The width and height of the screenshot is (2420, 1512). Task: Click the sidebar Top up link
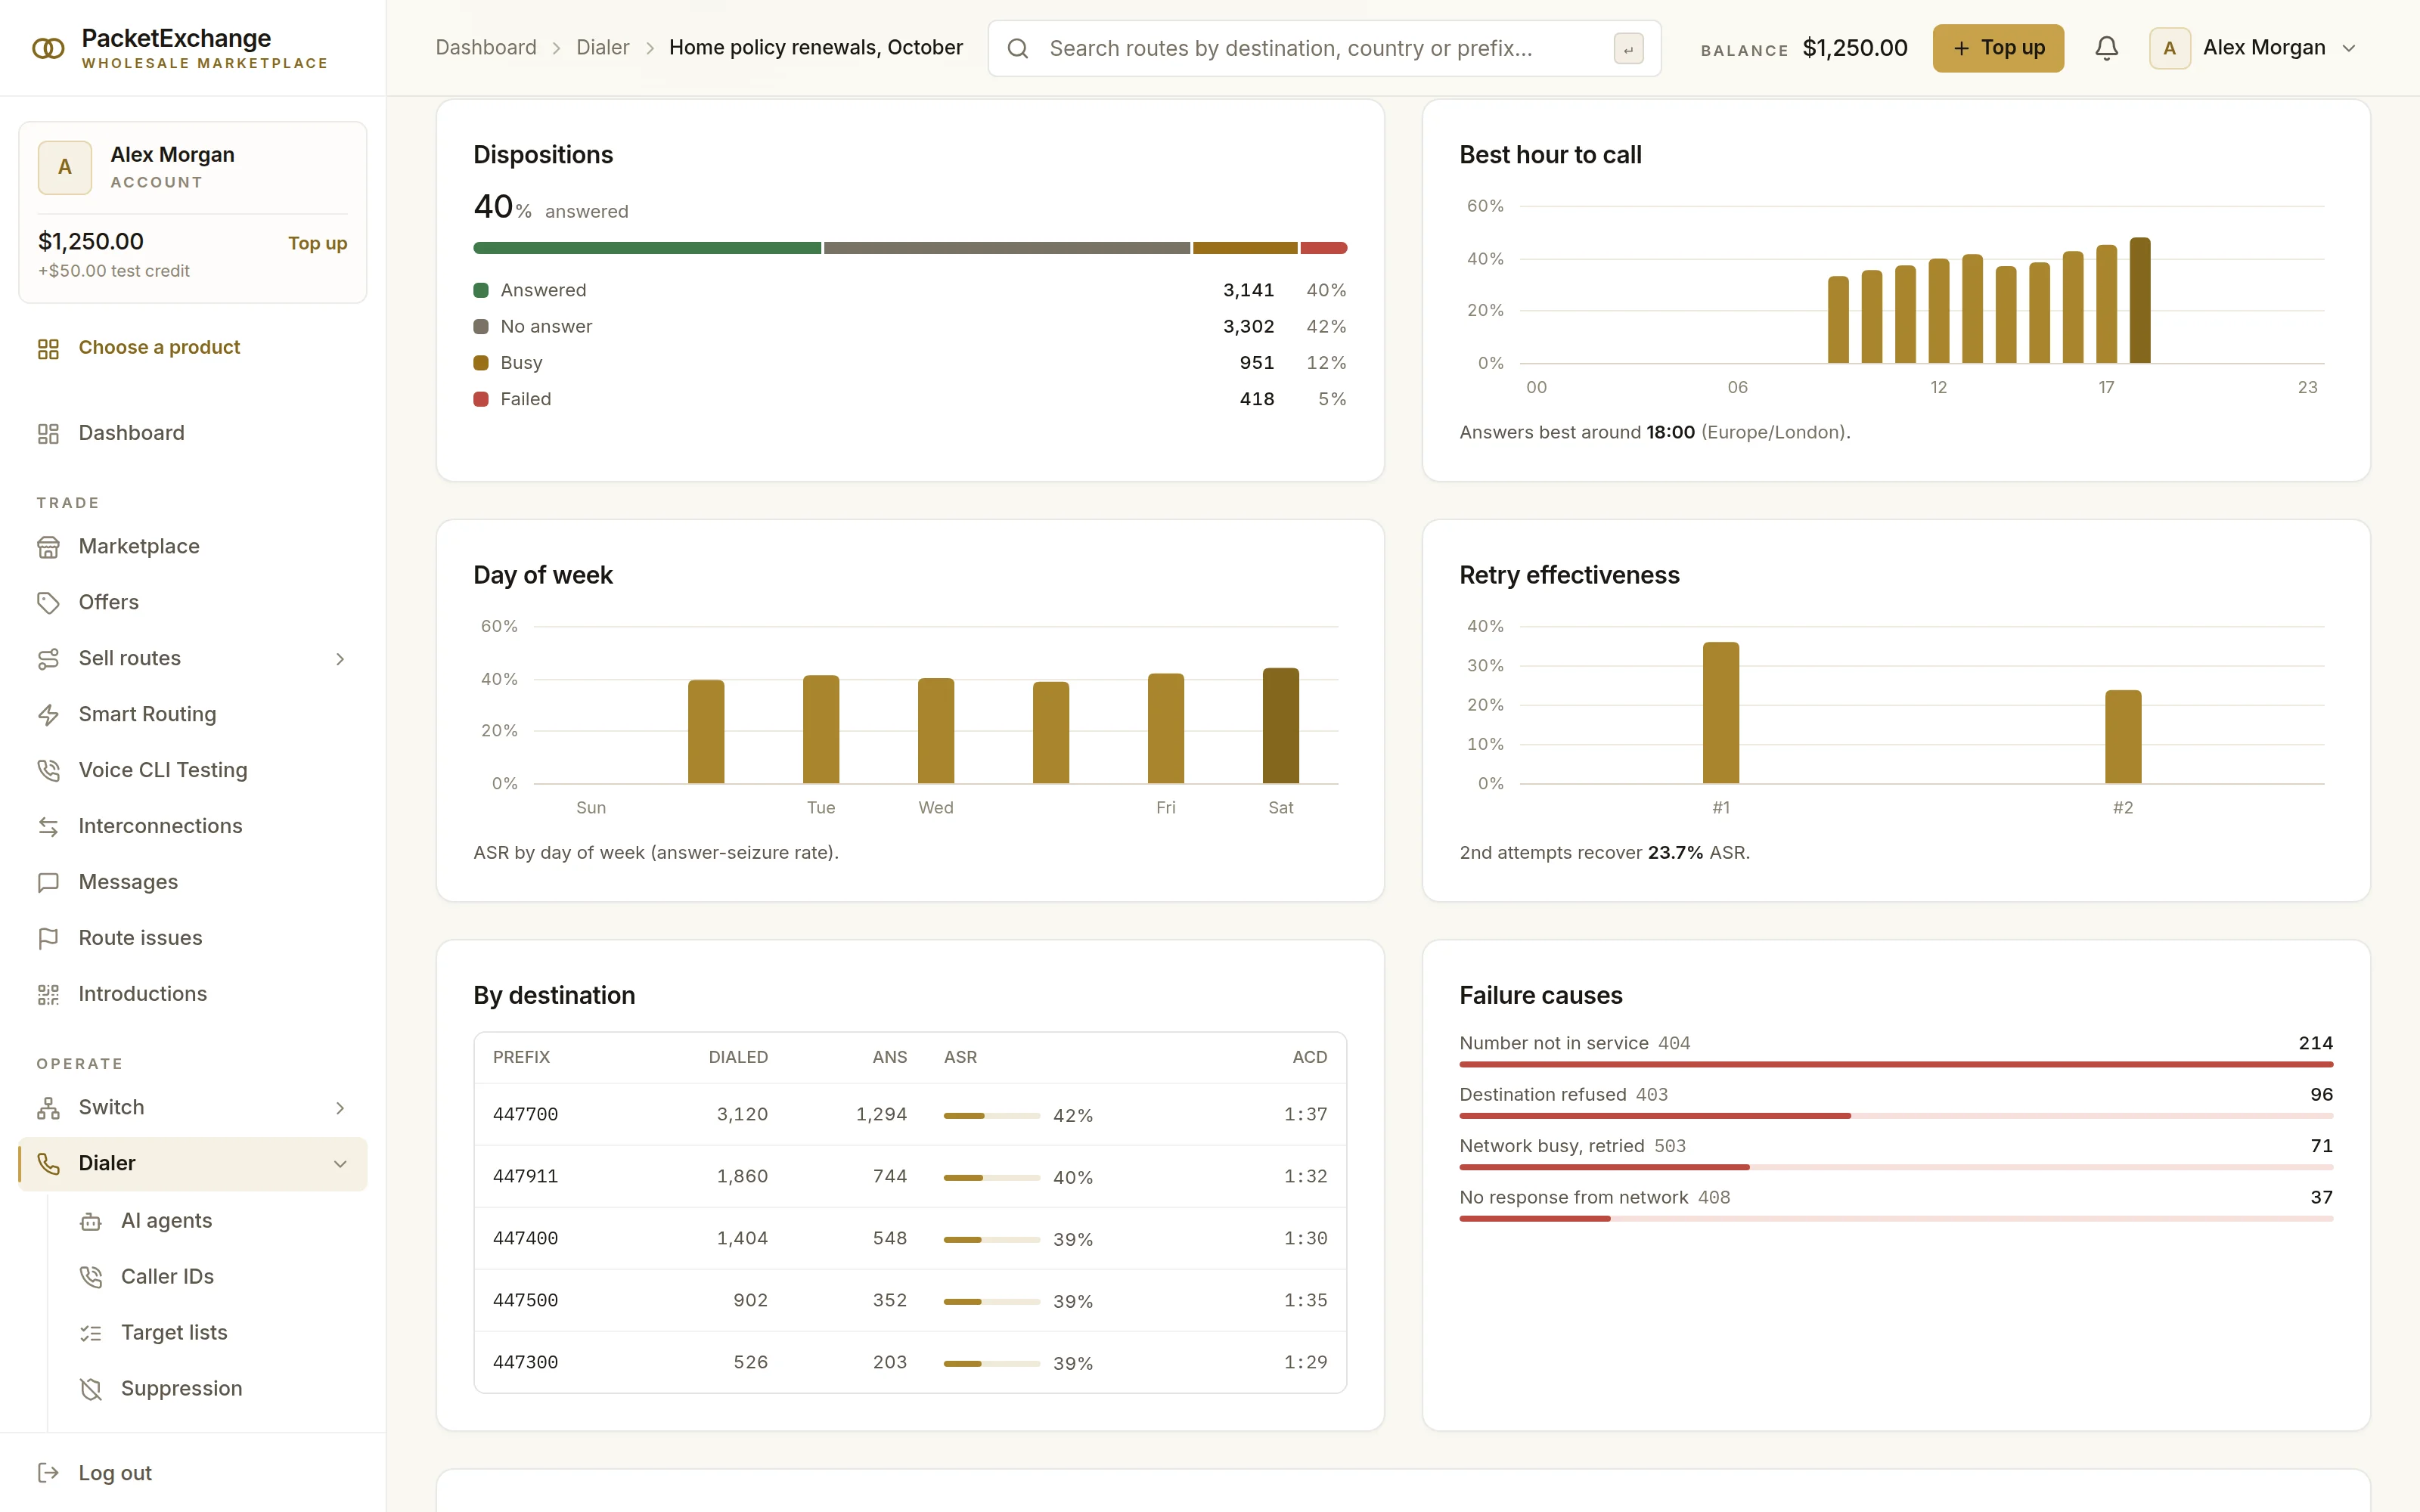point(317,243)
